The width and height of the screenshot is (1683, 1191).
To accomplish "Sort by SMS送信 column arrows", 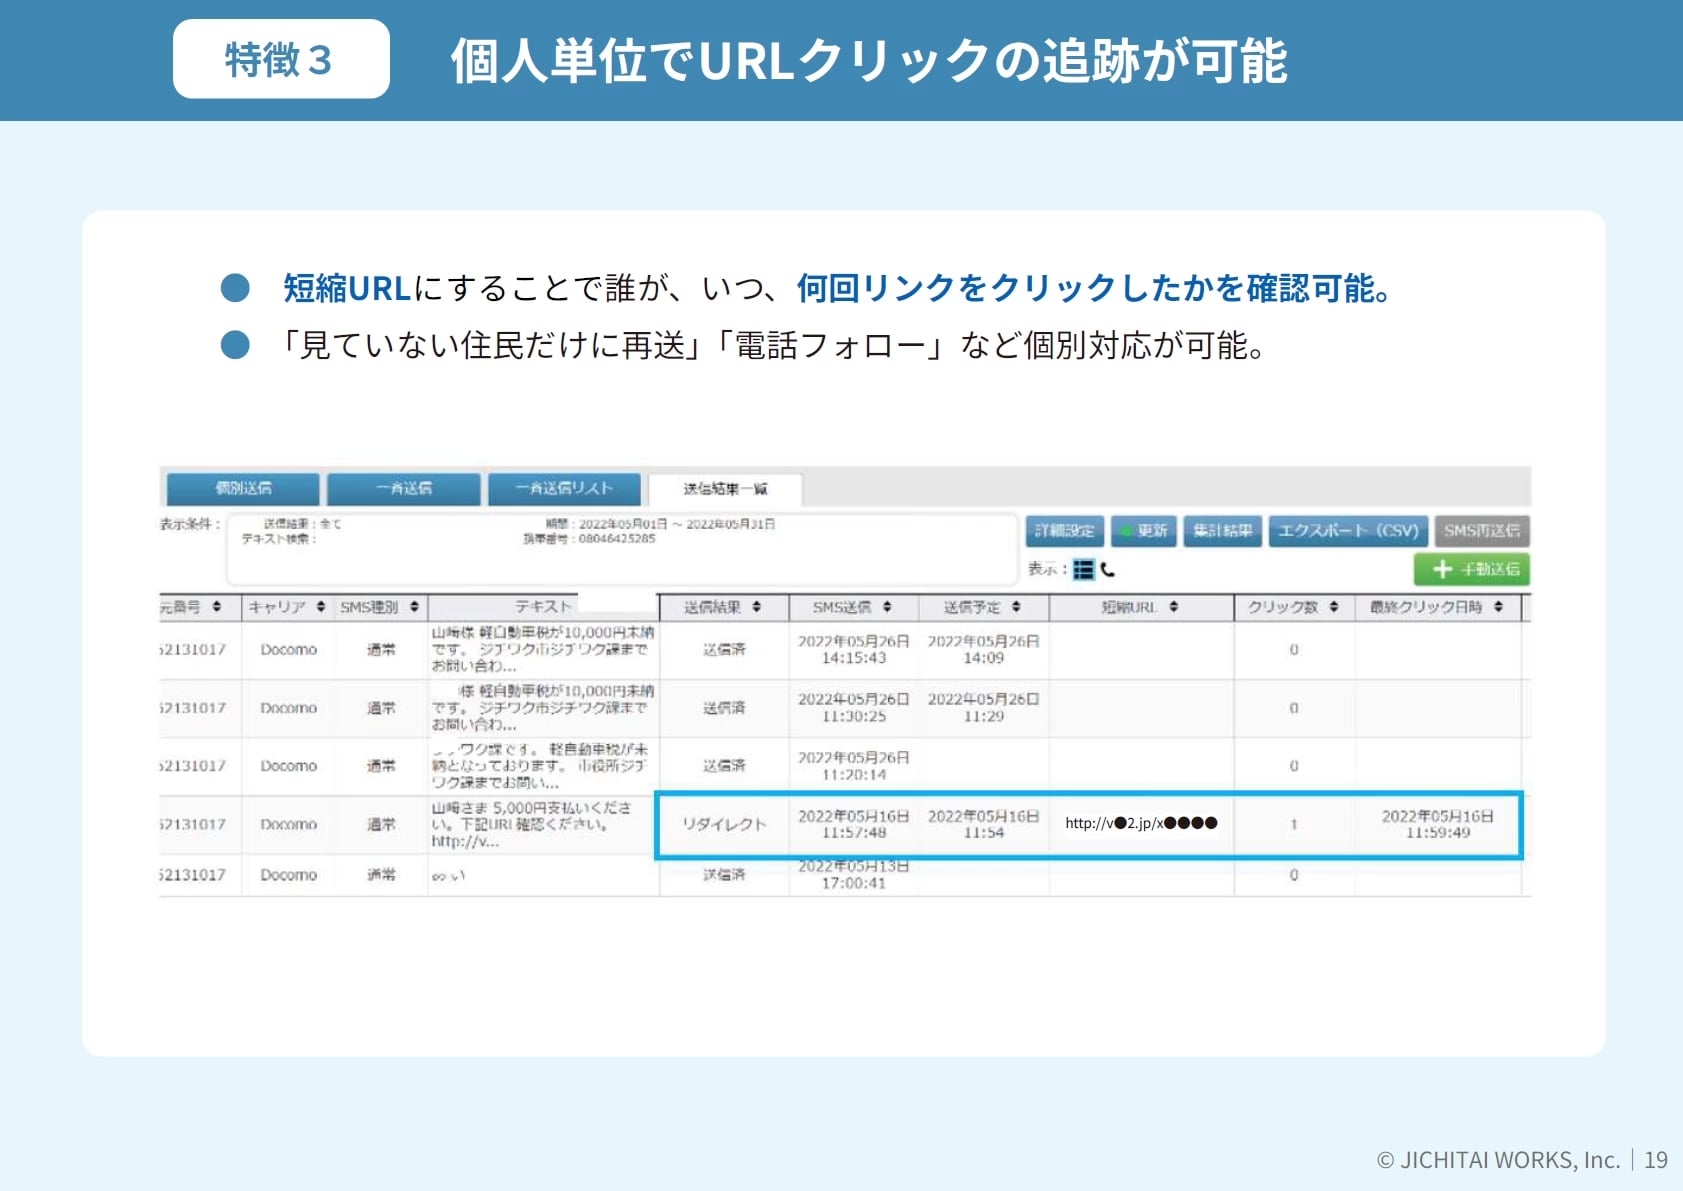I will 887,607.
